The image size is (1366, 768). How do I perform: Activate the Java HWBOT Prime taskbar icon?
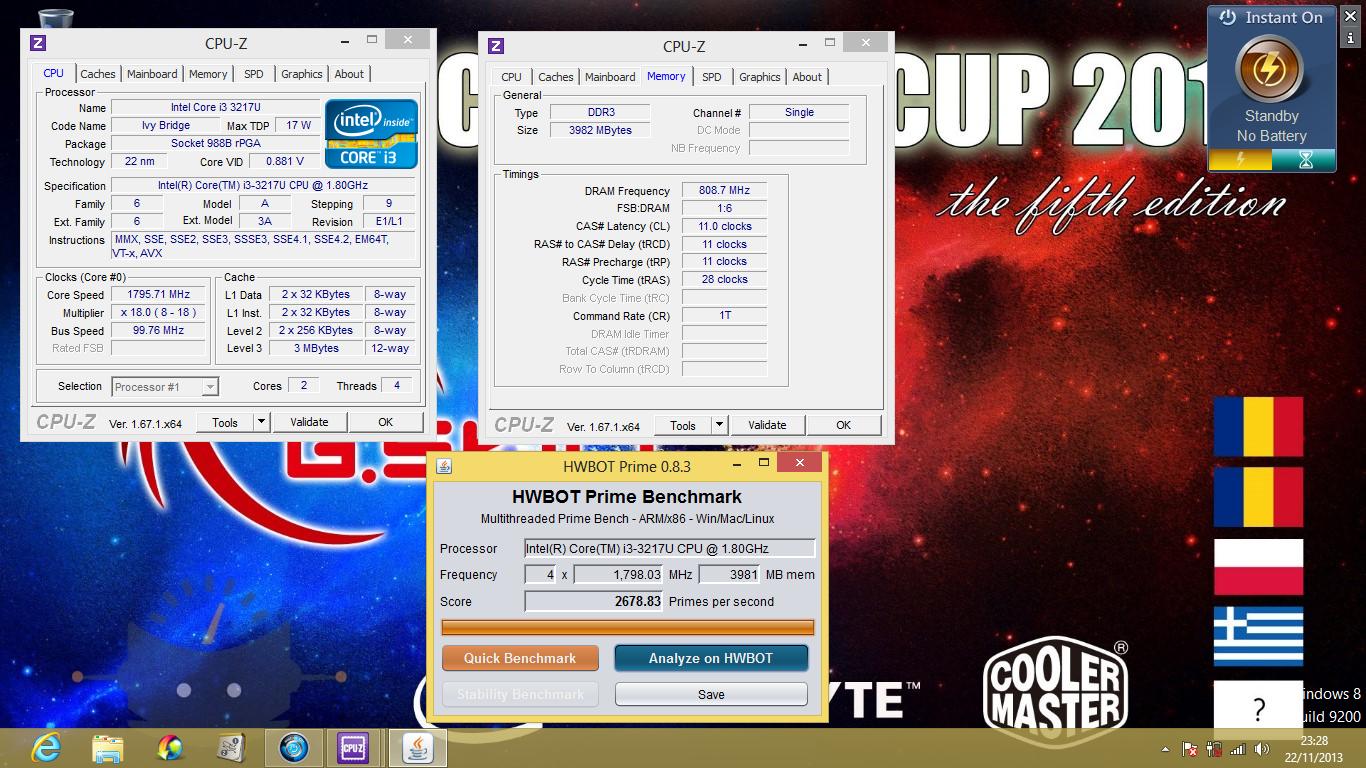pyautogui.click(x=418, y=747)
